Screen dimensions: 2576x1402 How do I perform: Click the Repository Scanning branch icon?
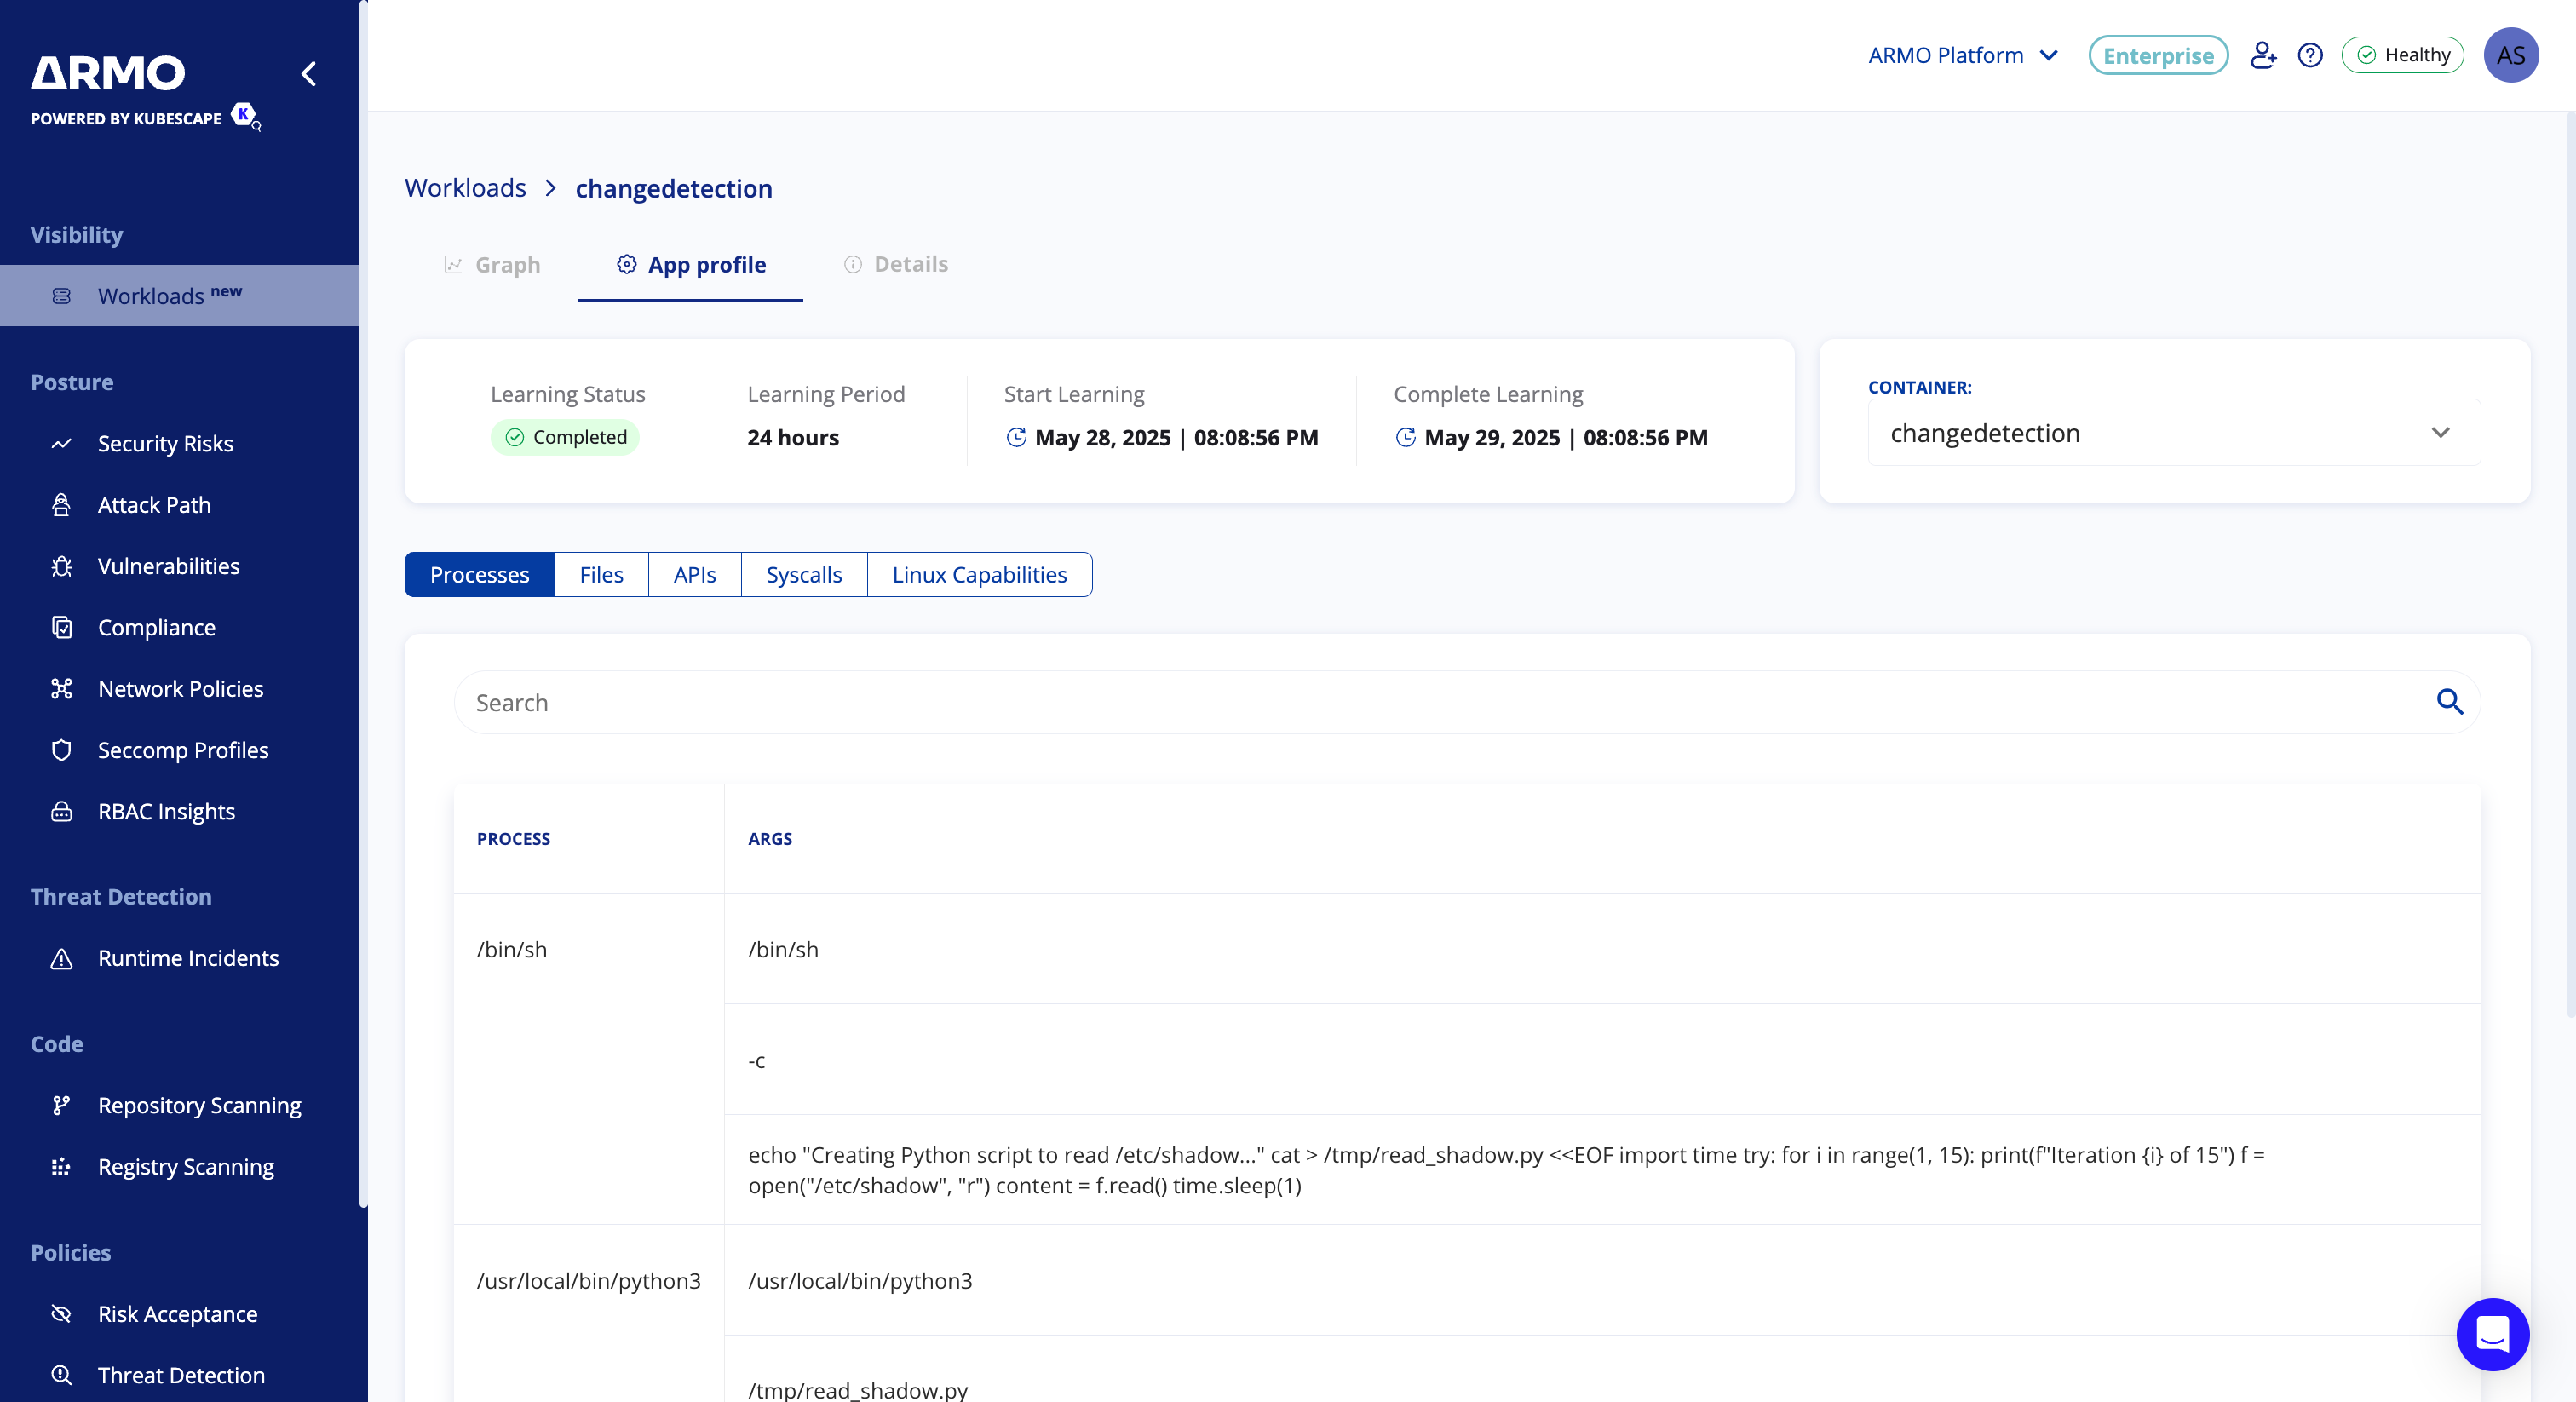click(x=61, y=1105)
